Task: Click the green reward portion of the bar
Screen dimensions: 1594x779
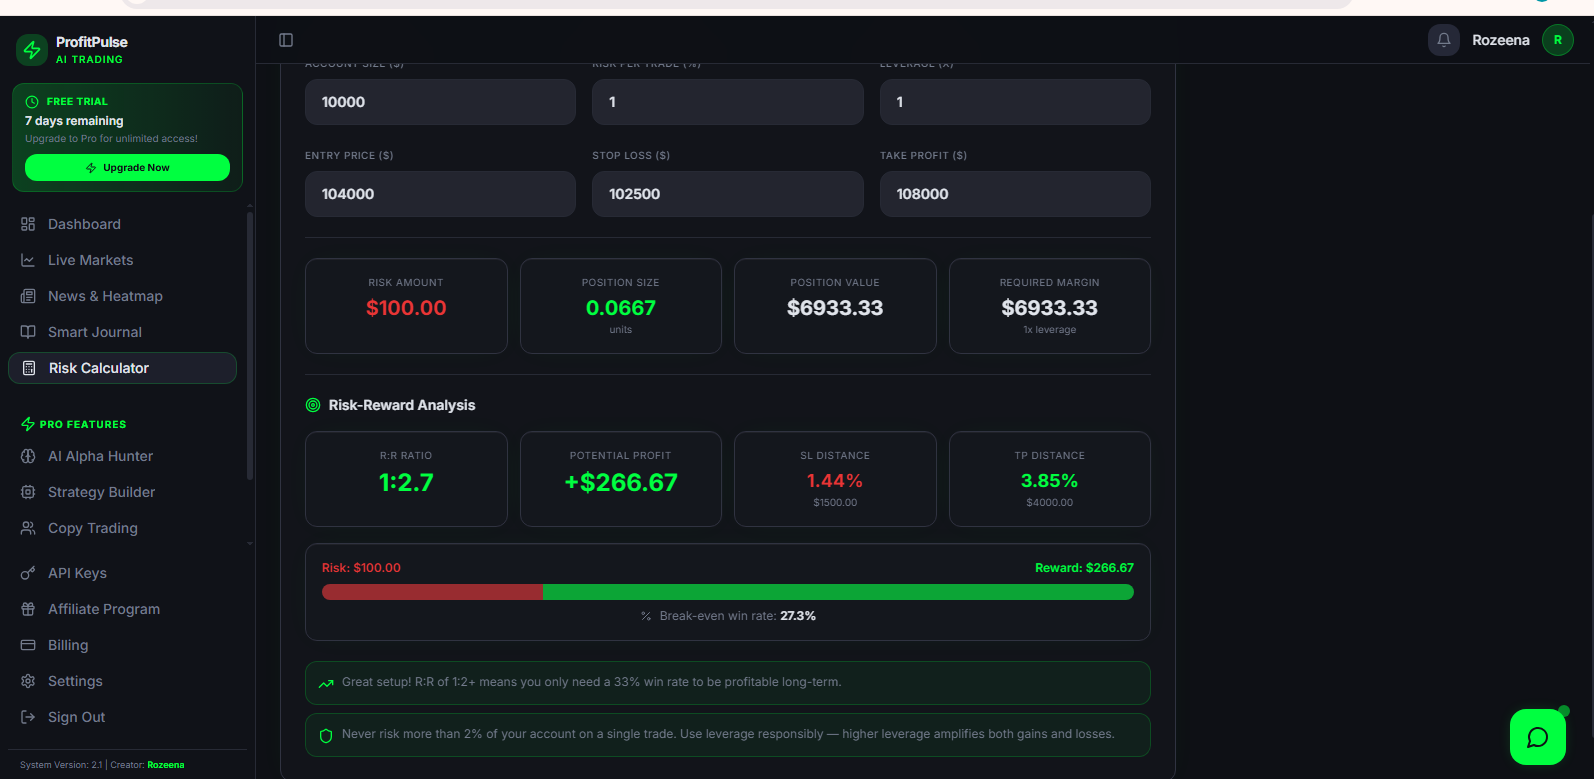Action: point(838,592)
